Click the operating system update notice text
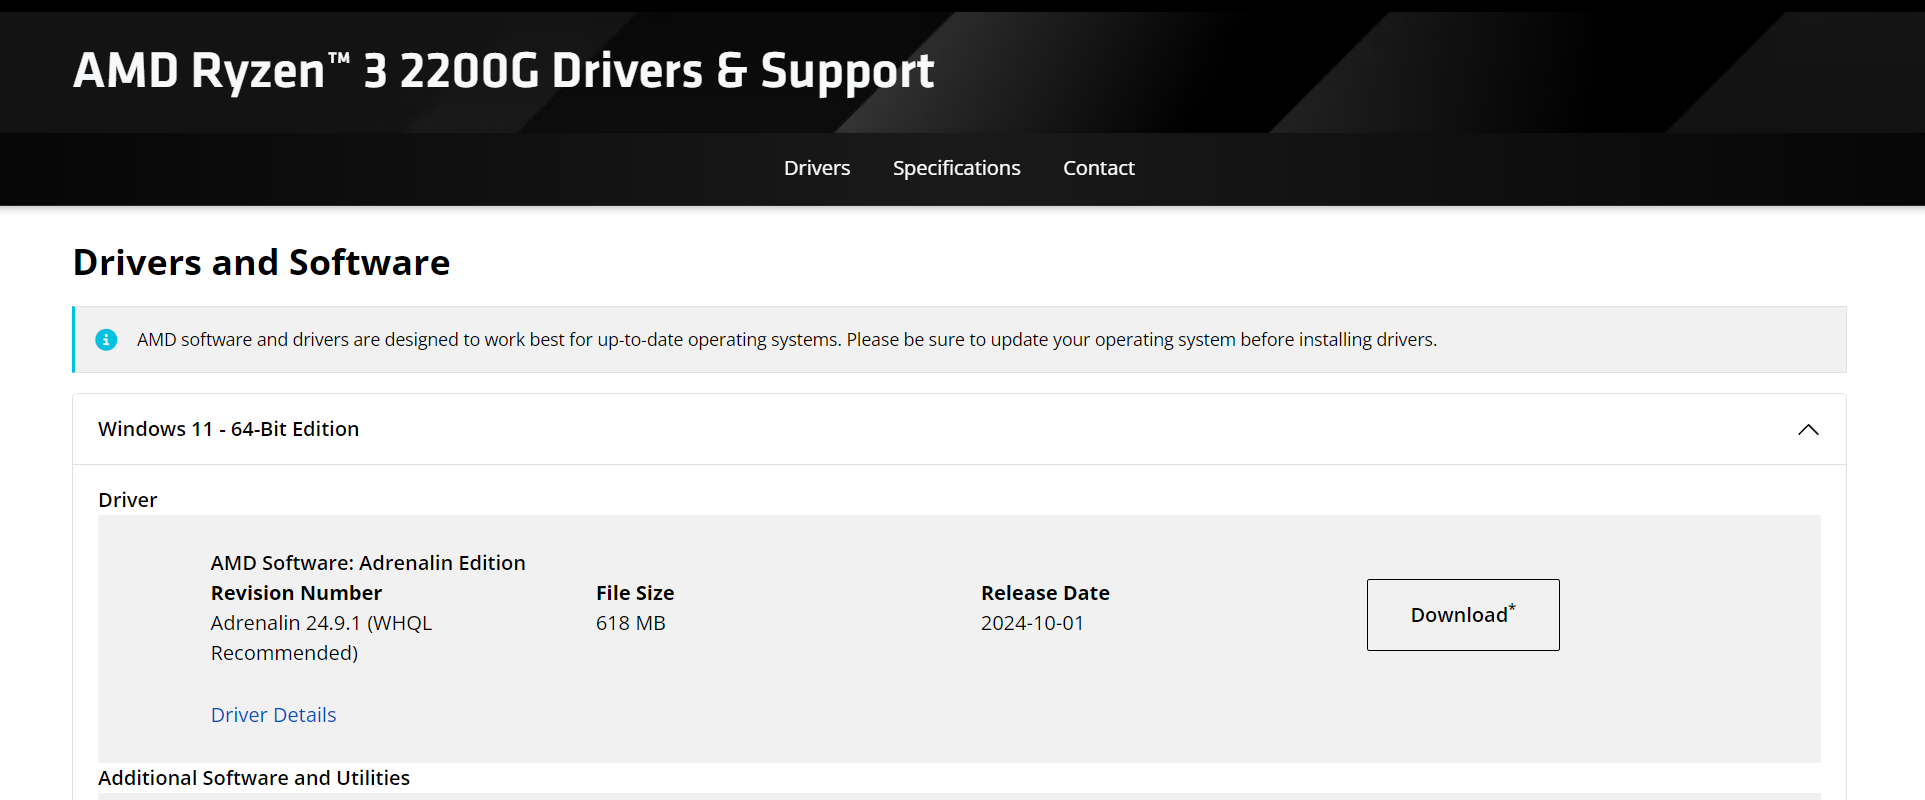The height and width of the screenshot is (800, 1925). [787, 340]
